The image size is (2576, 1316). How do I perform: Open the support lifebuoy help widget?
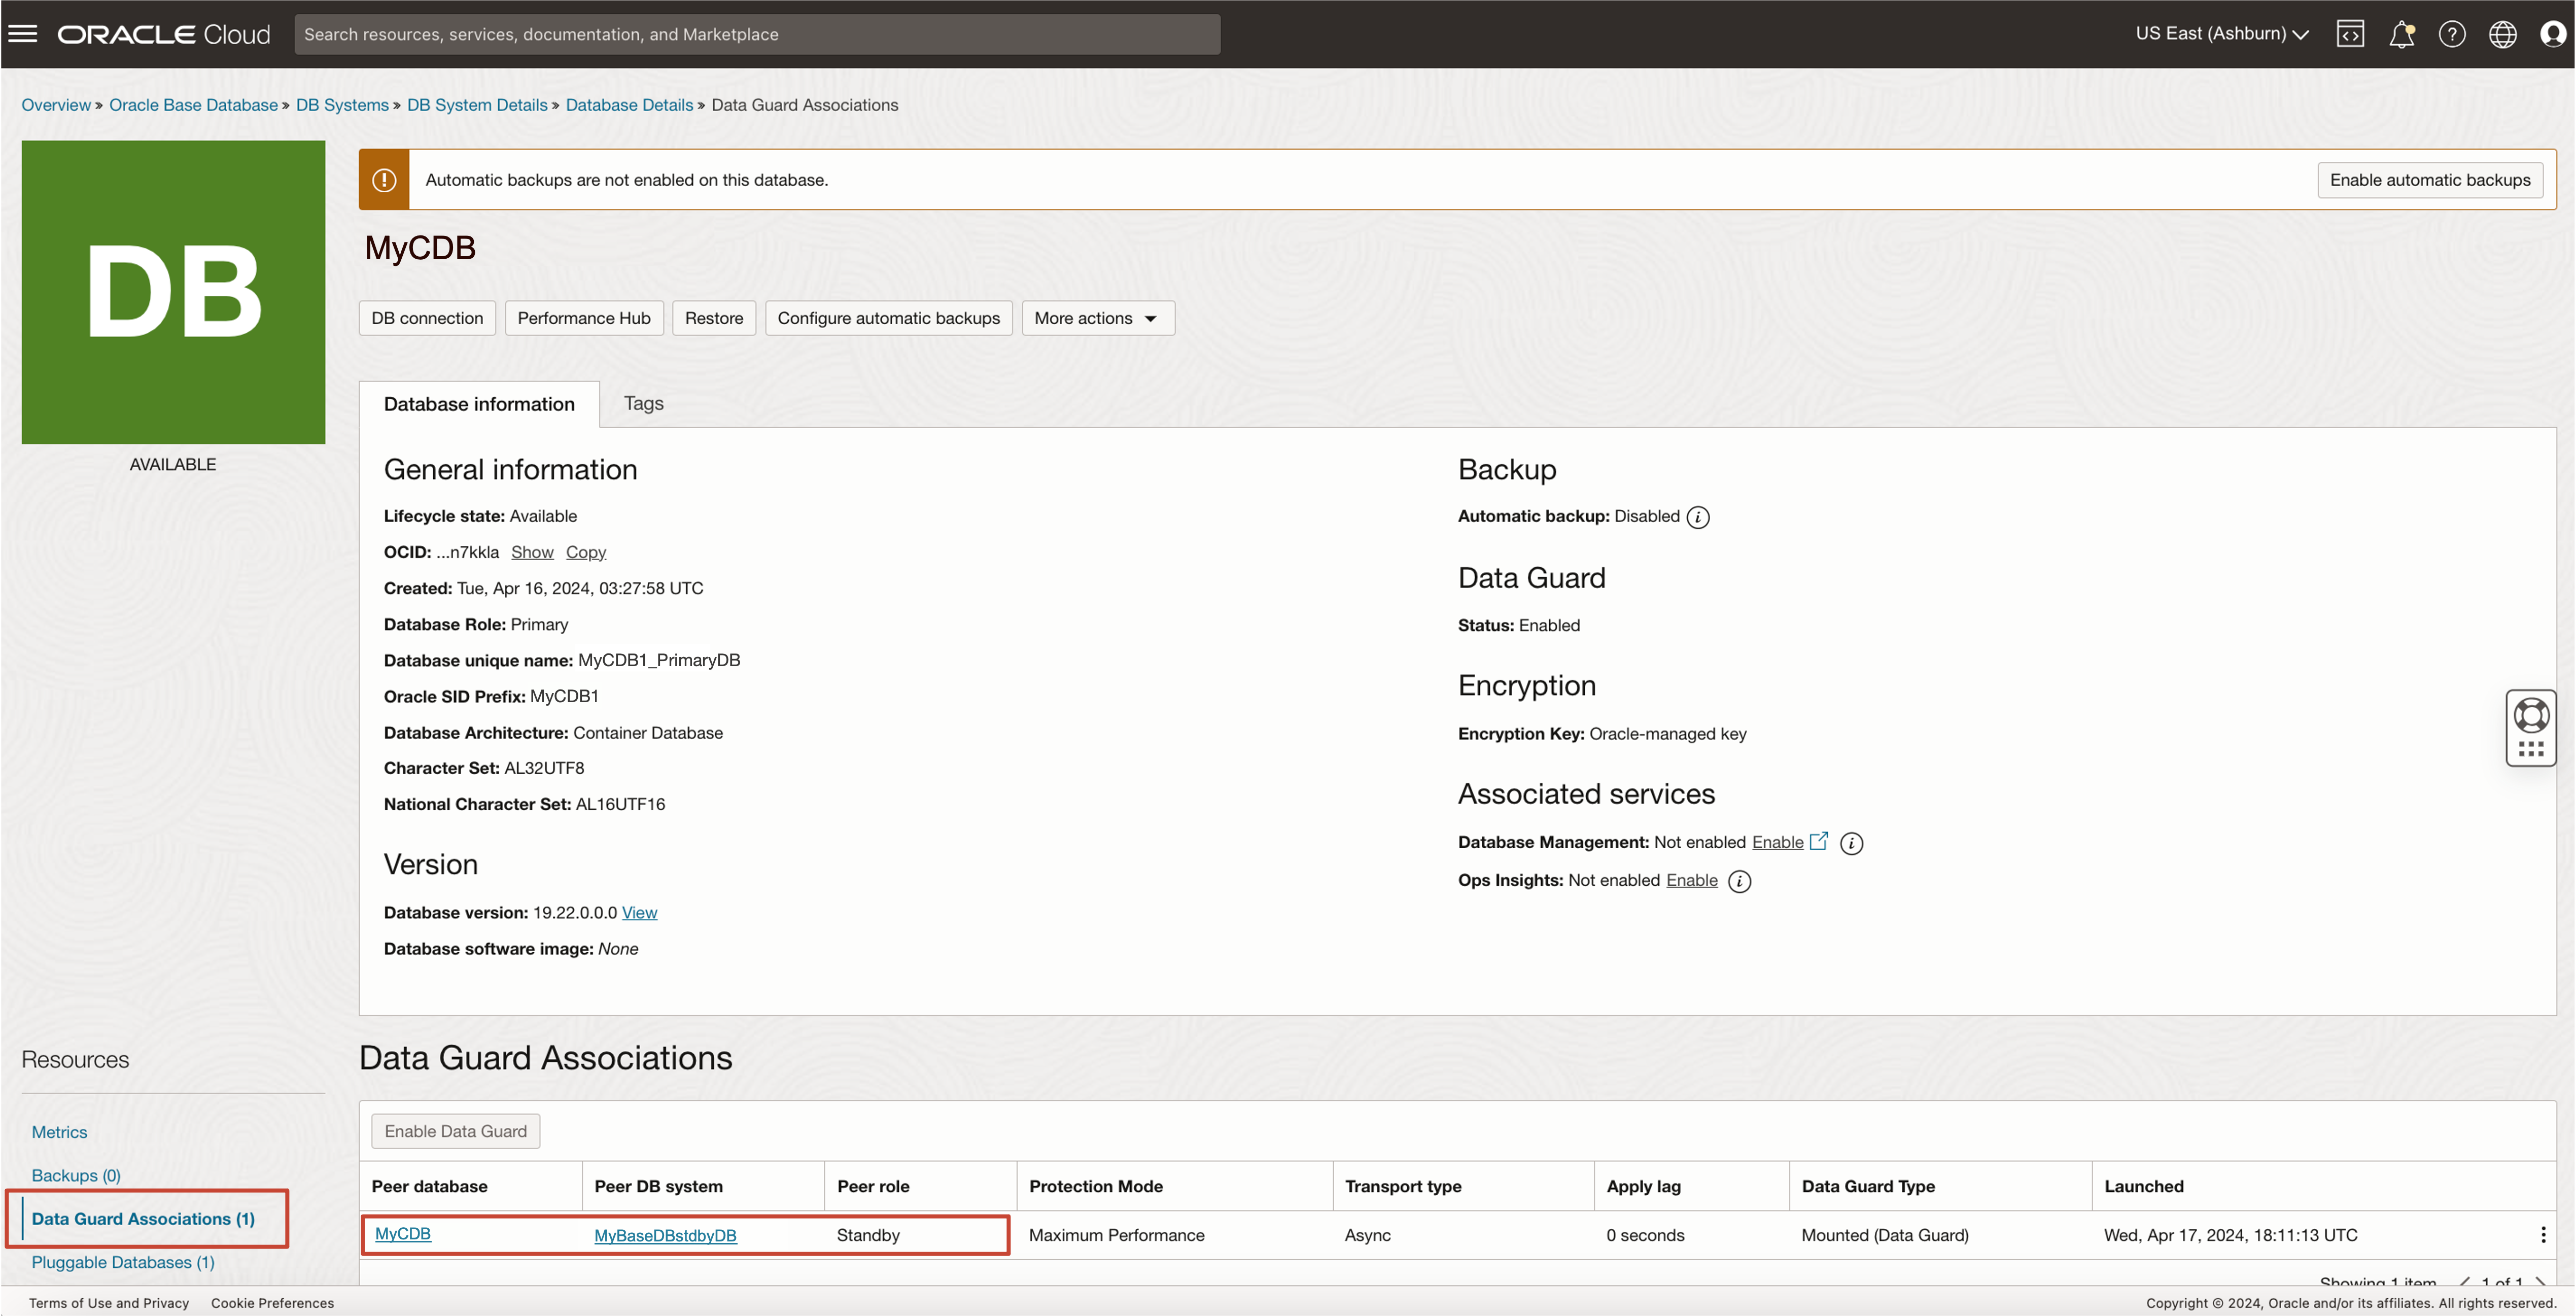click(2531, 715)
